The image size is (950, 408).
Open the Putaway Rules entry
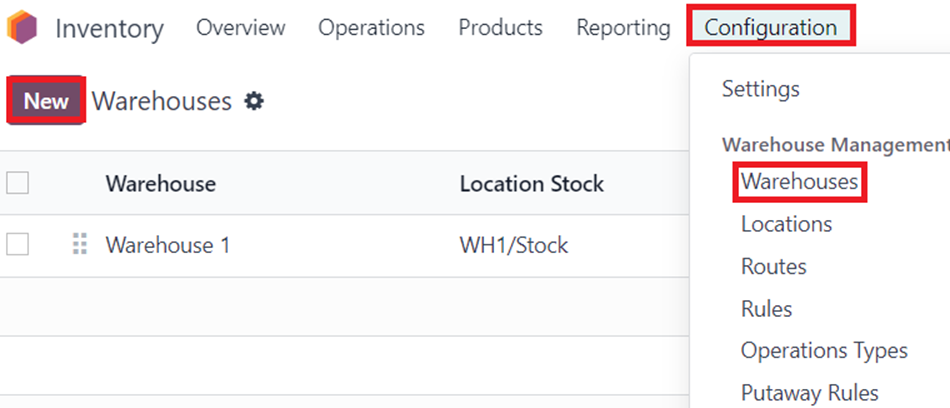tap(809, 393)
